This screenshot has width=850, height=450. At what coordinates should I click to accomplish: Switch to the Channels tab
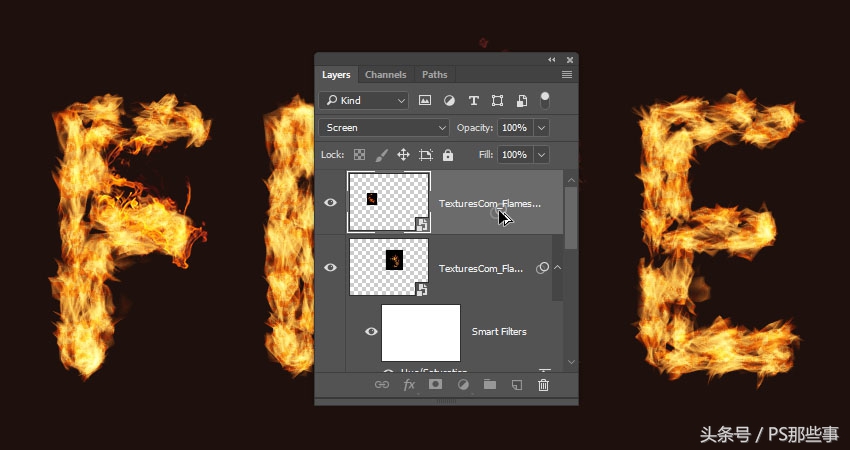(385, 75)
